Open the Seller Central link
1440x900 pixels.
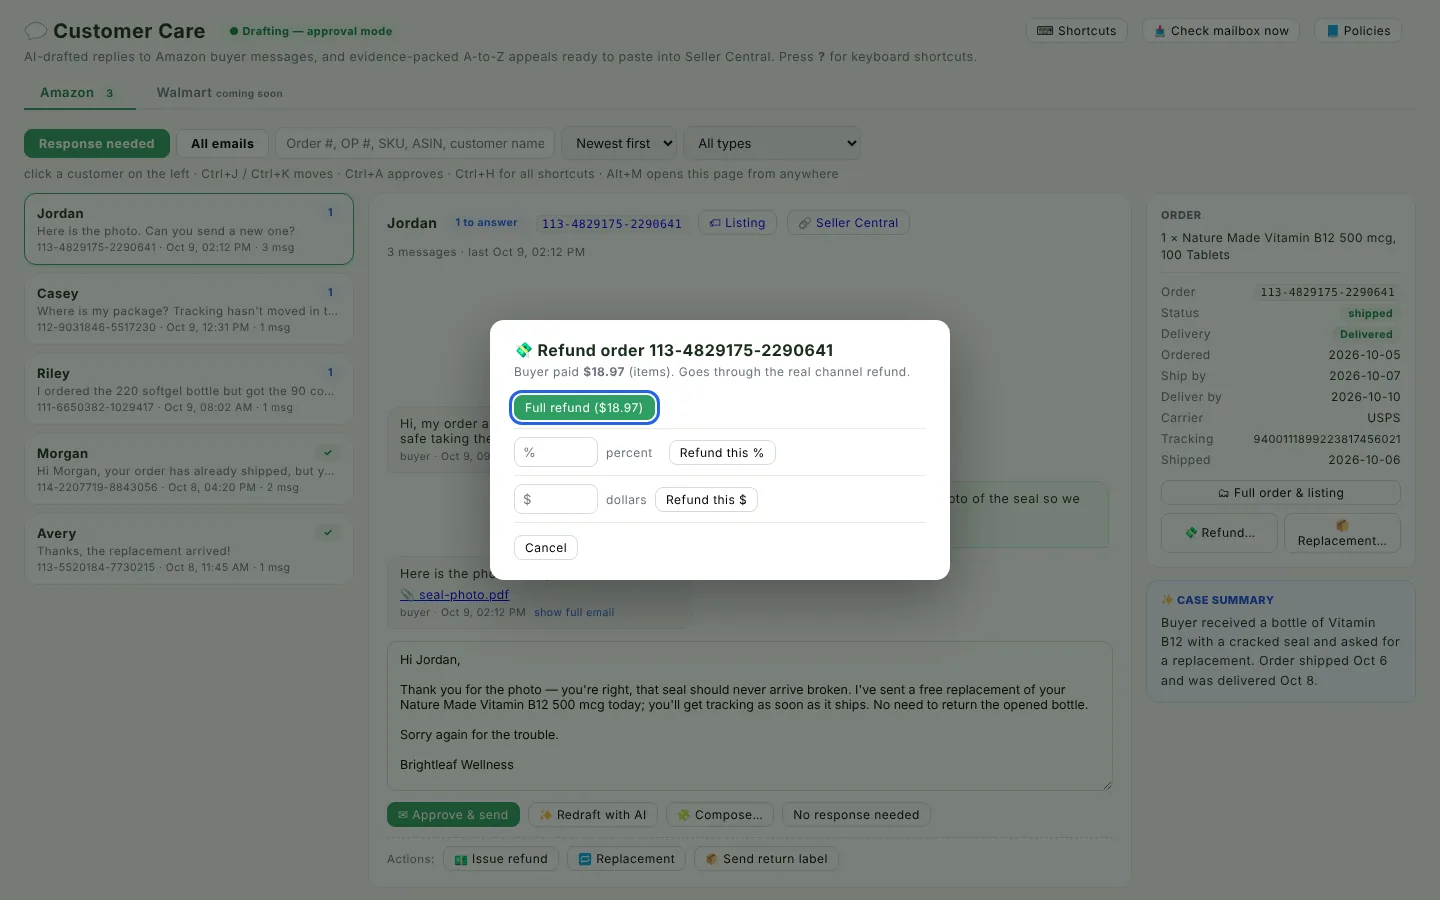pos(848,223)
